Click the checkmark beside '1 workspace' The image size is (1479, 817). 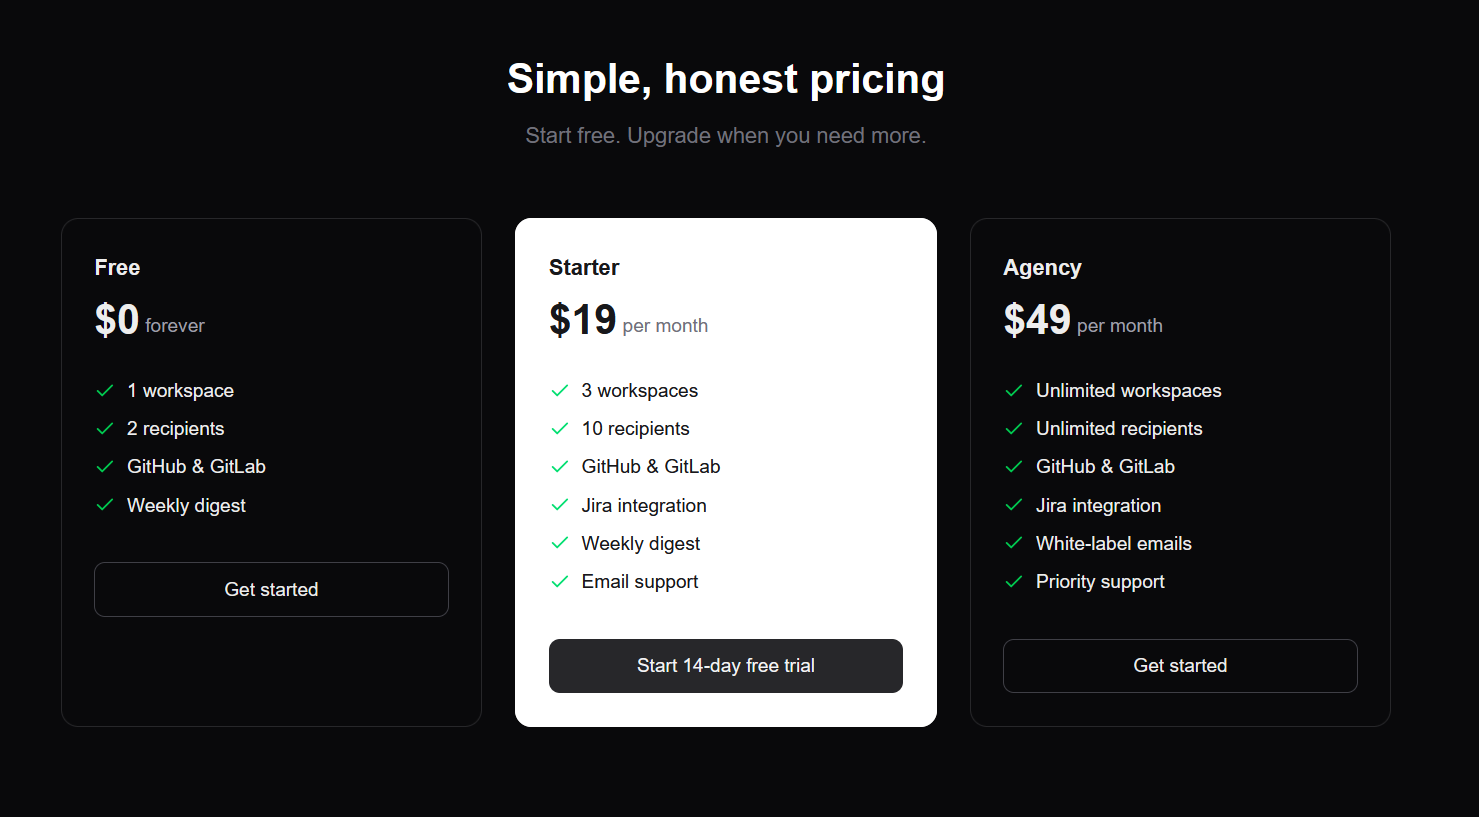105,390
